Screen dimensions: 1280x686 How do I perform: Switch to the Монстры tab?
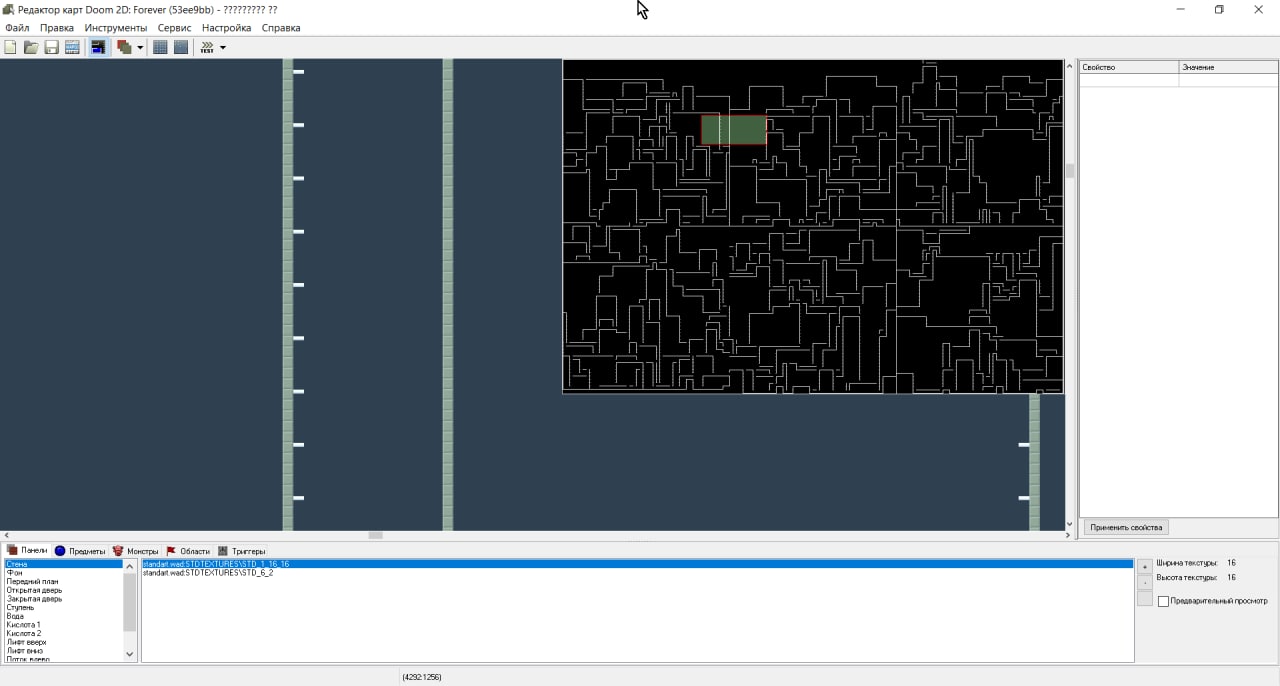tap(136, 551)
